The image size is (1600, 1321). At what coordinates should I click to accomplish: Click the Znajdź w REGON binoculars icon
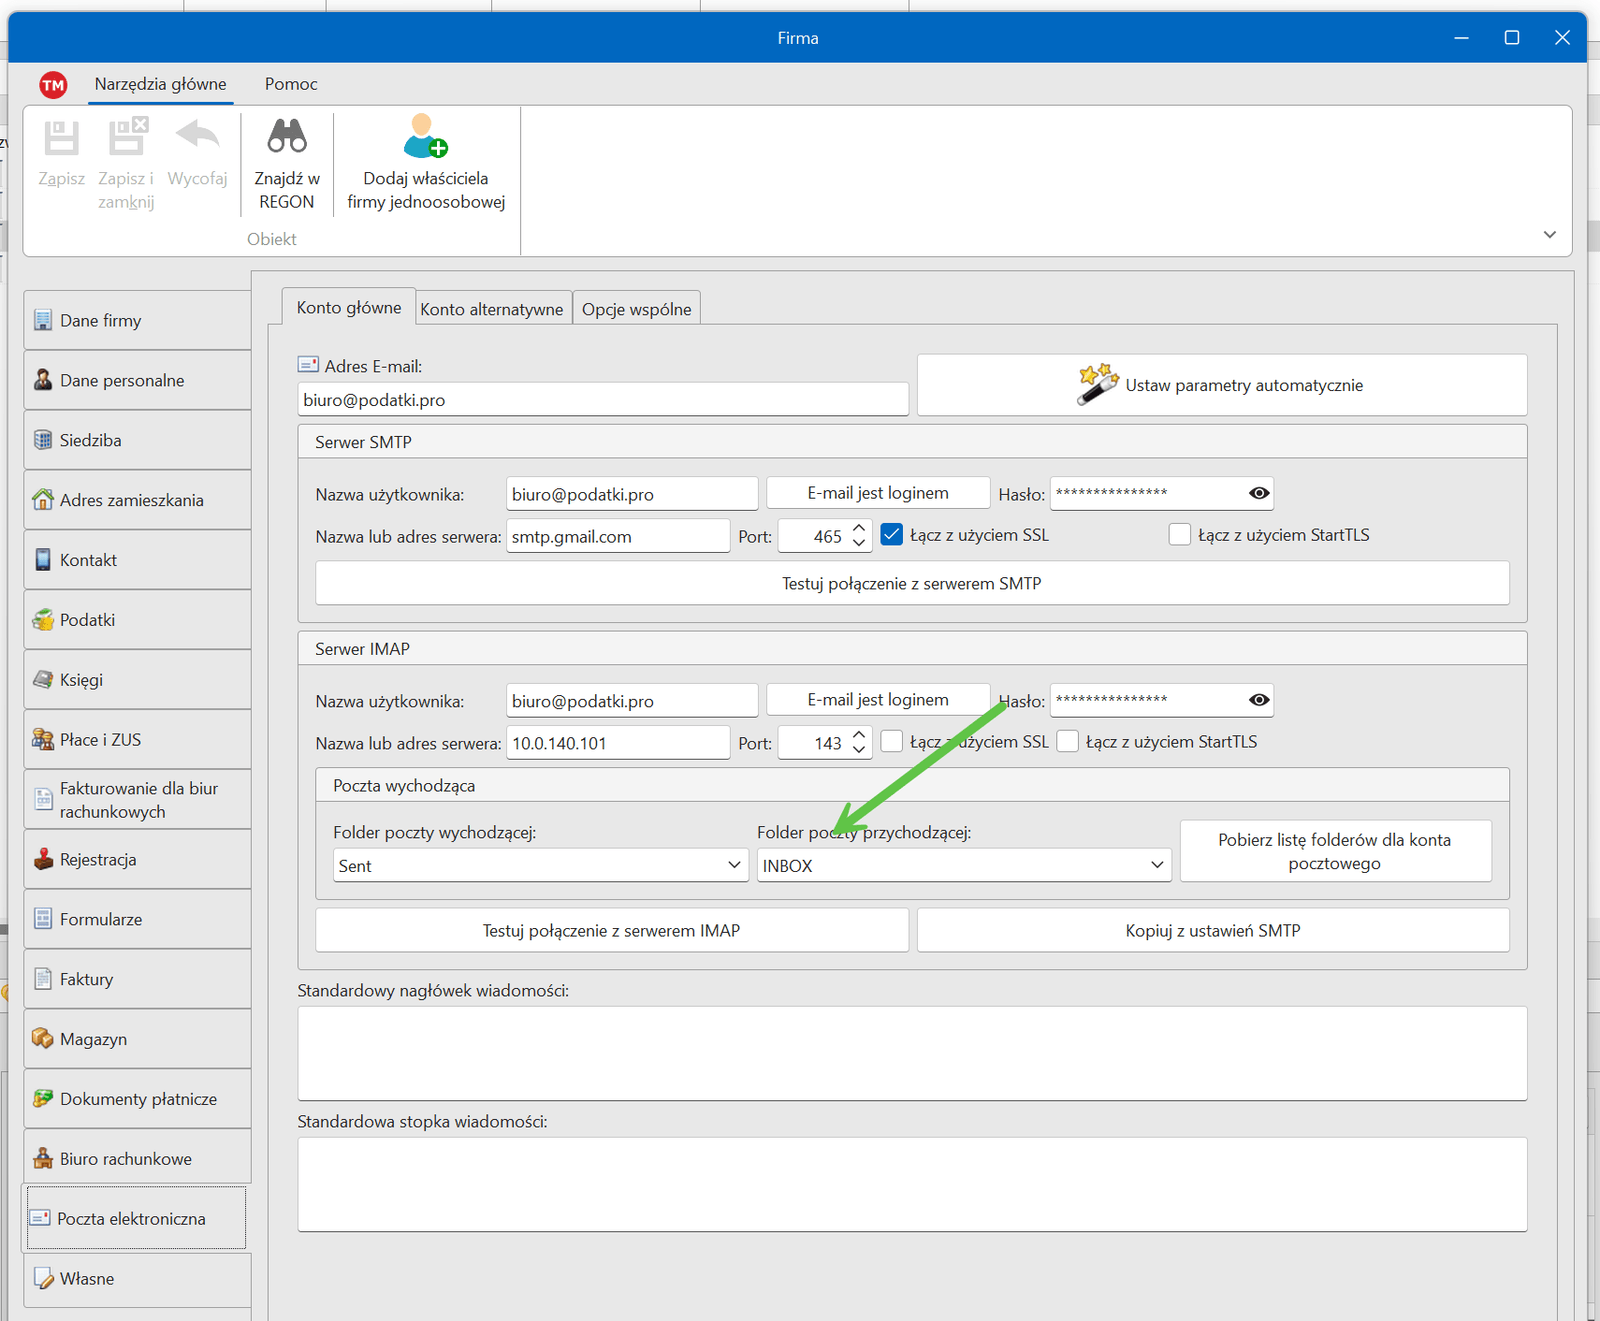287,137
